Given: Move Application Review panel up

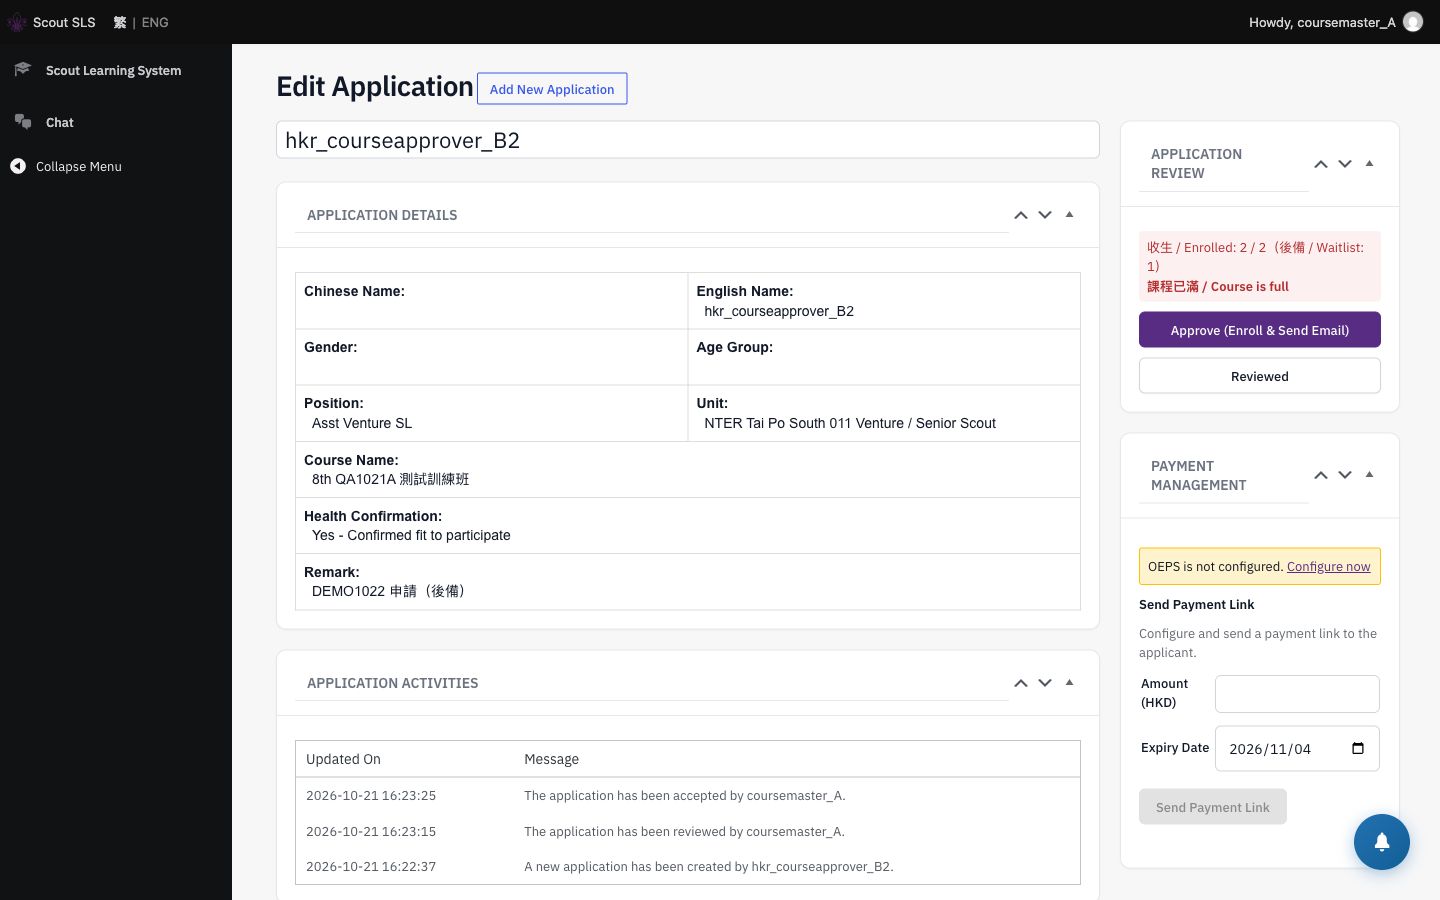Looking at the screenshot, I should coord(1321,164).
